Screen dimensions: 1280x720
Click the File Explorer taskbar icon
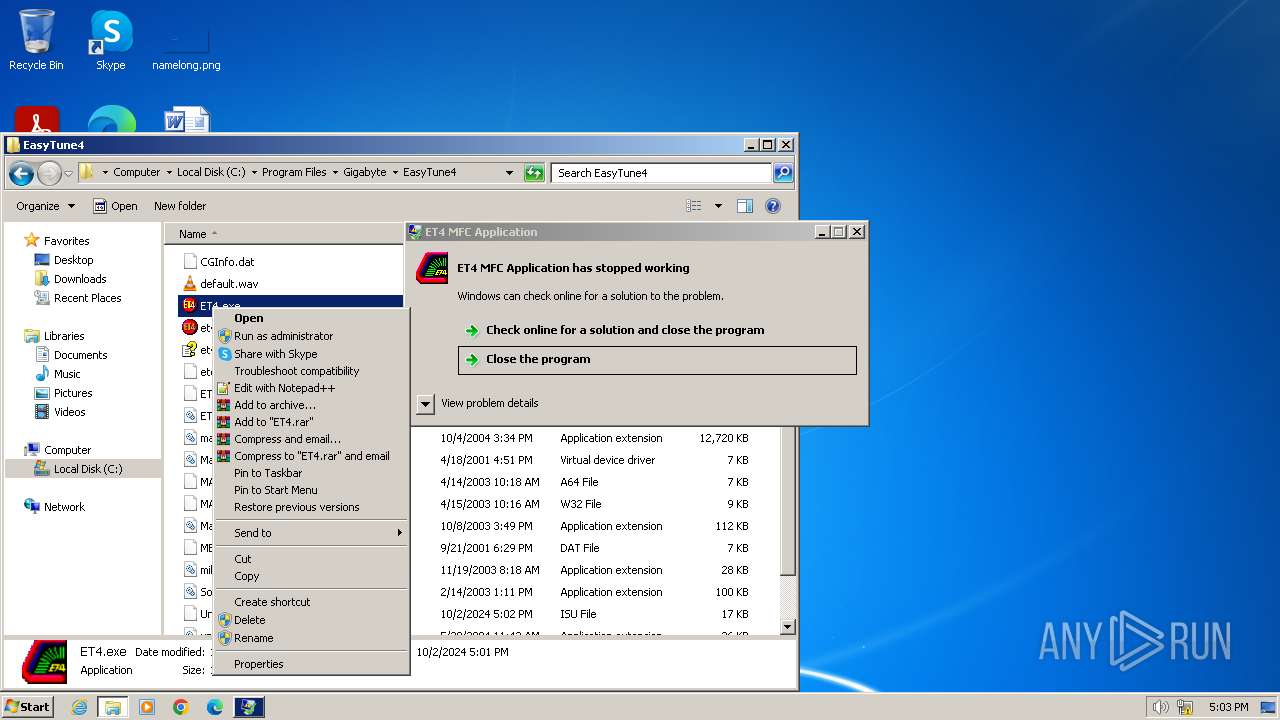(112, 707)
